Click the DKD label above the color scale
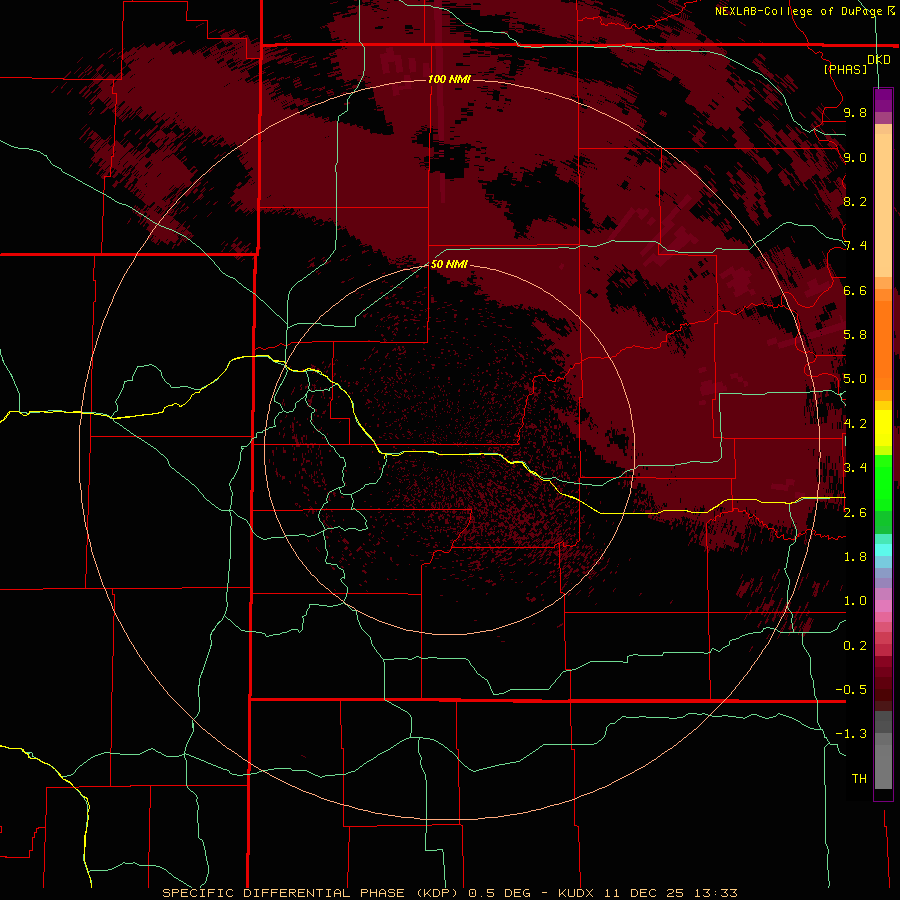900x900 pixels. pos(879,60)
